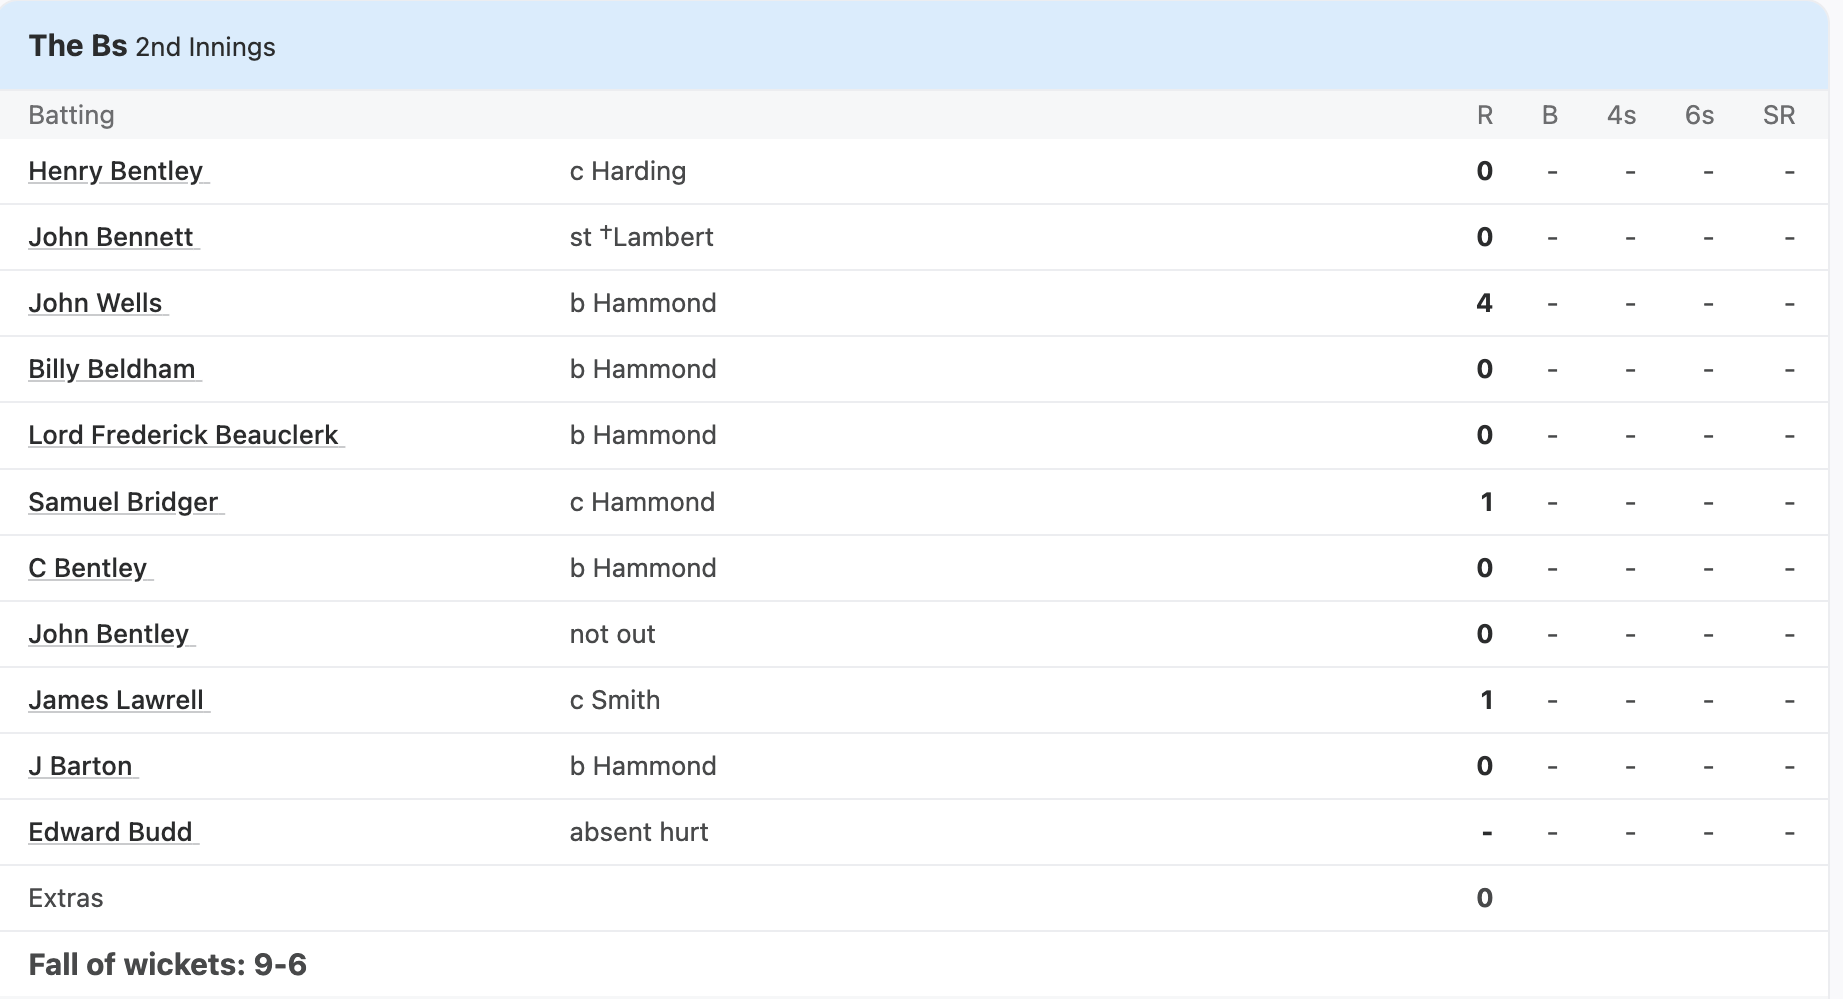Click the 6s column header
This screenshot has width=1843, height=999.
(x=1699, y=115)
